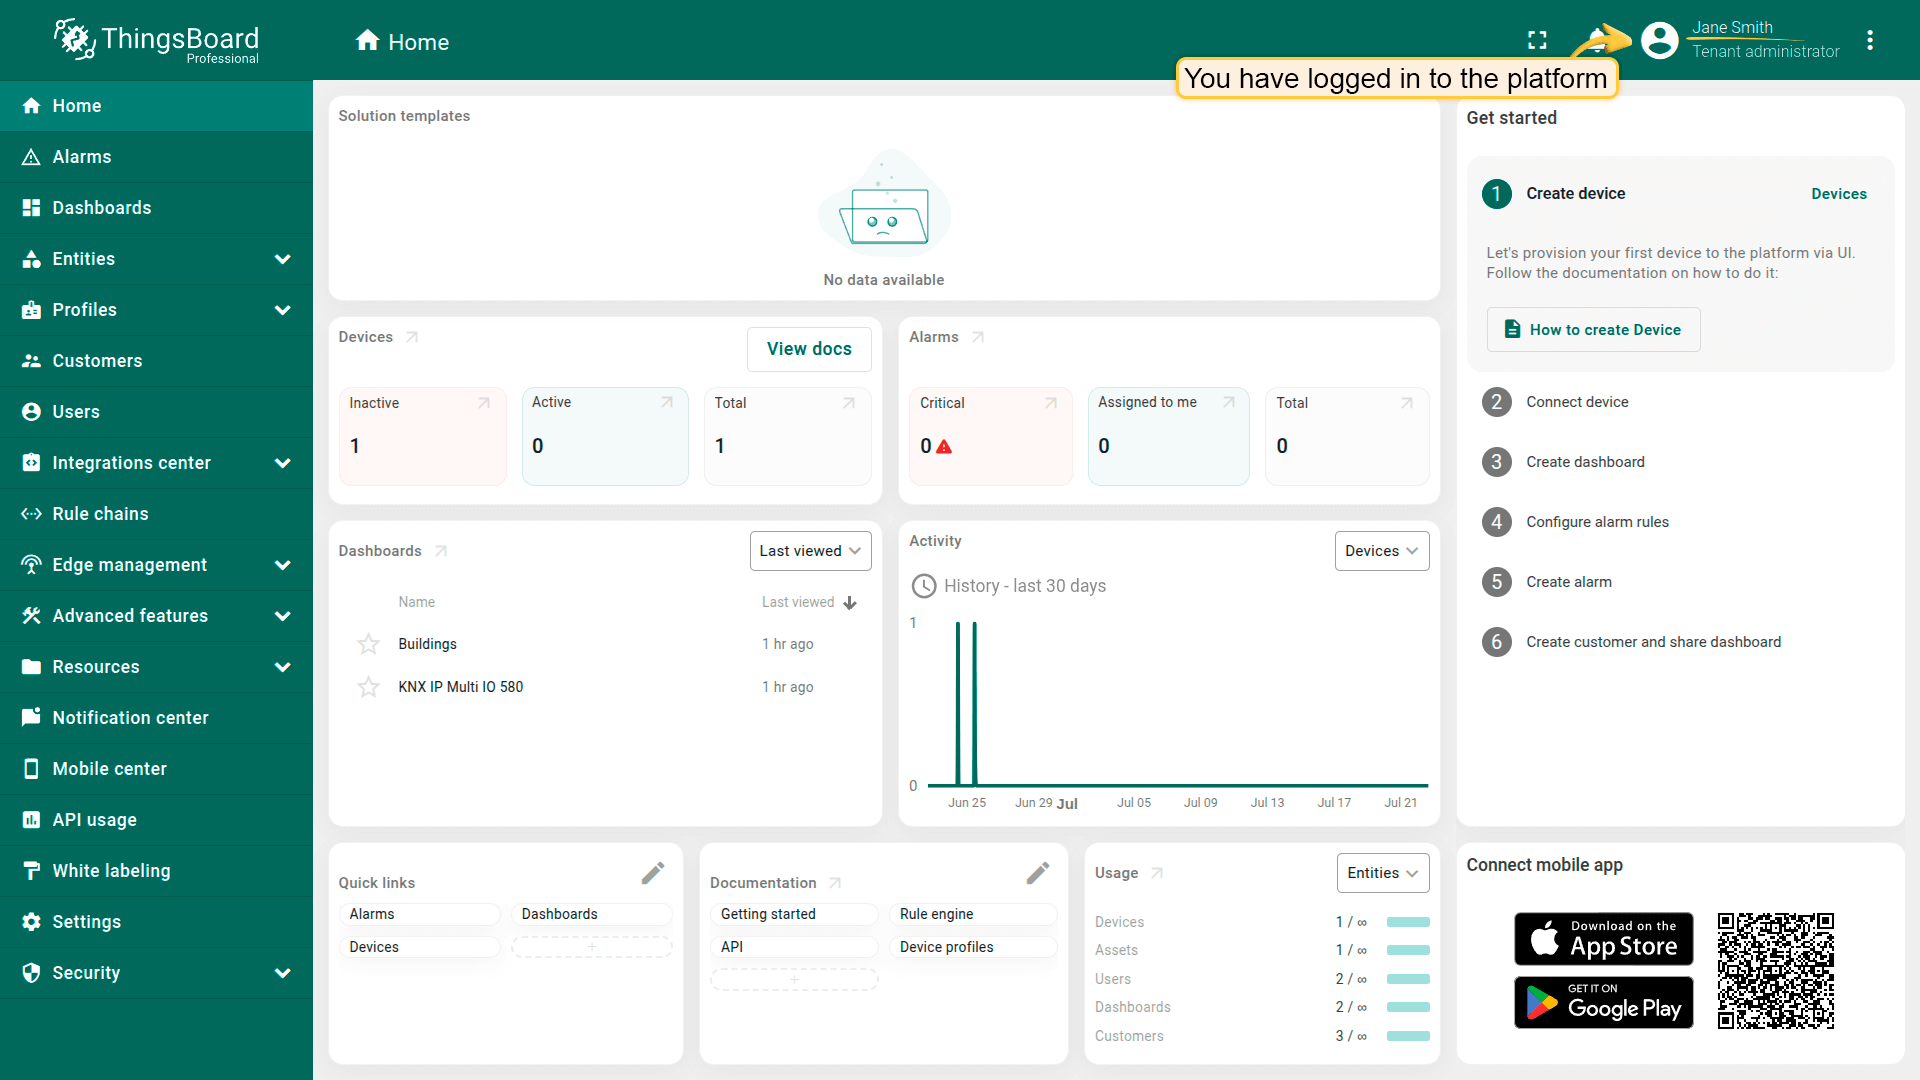Open the Last viewed dropdown
Image resolution: width=1920 pixels, height=1080 pixels.
(810, 551)
